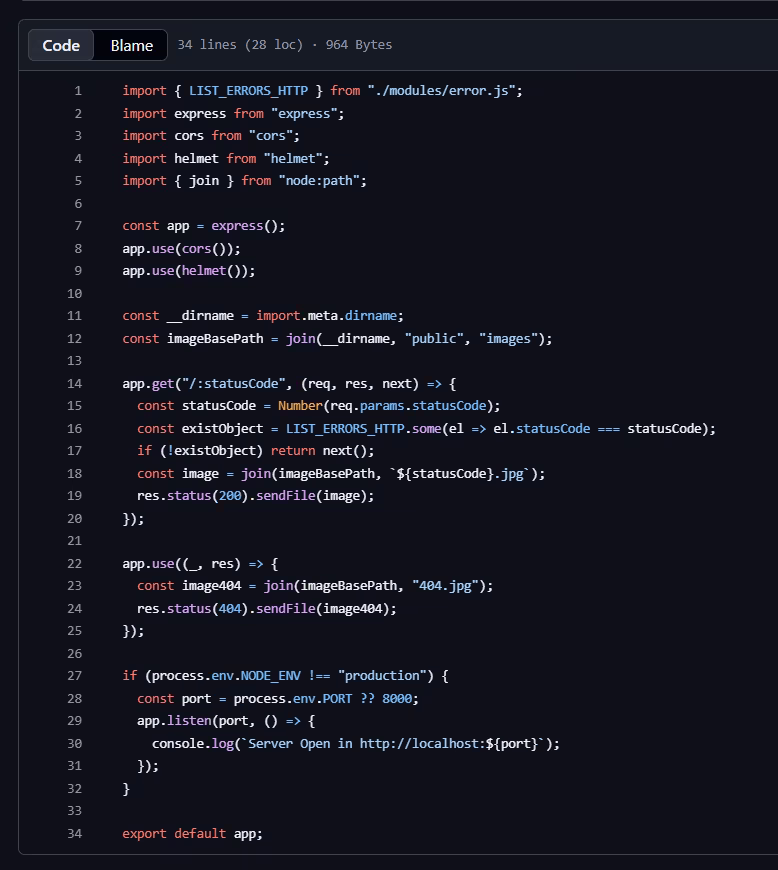Click NODE_ENV on line 27
Image resolution: width=778 pixels, height=870 pixels.
tap(271, 676)
